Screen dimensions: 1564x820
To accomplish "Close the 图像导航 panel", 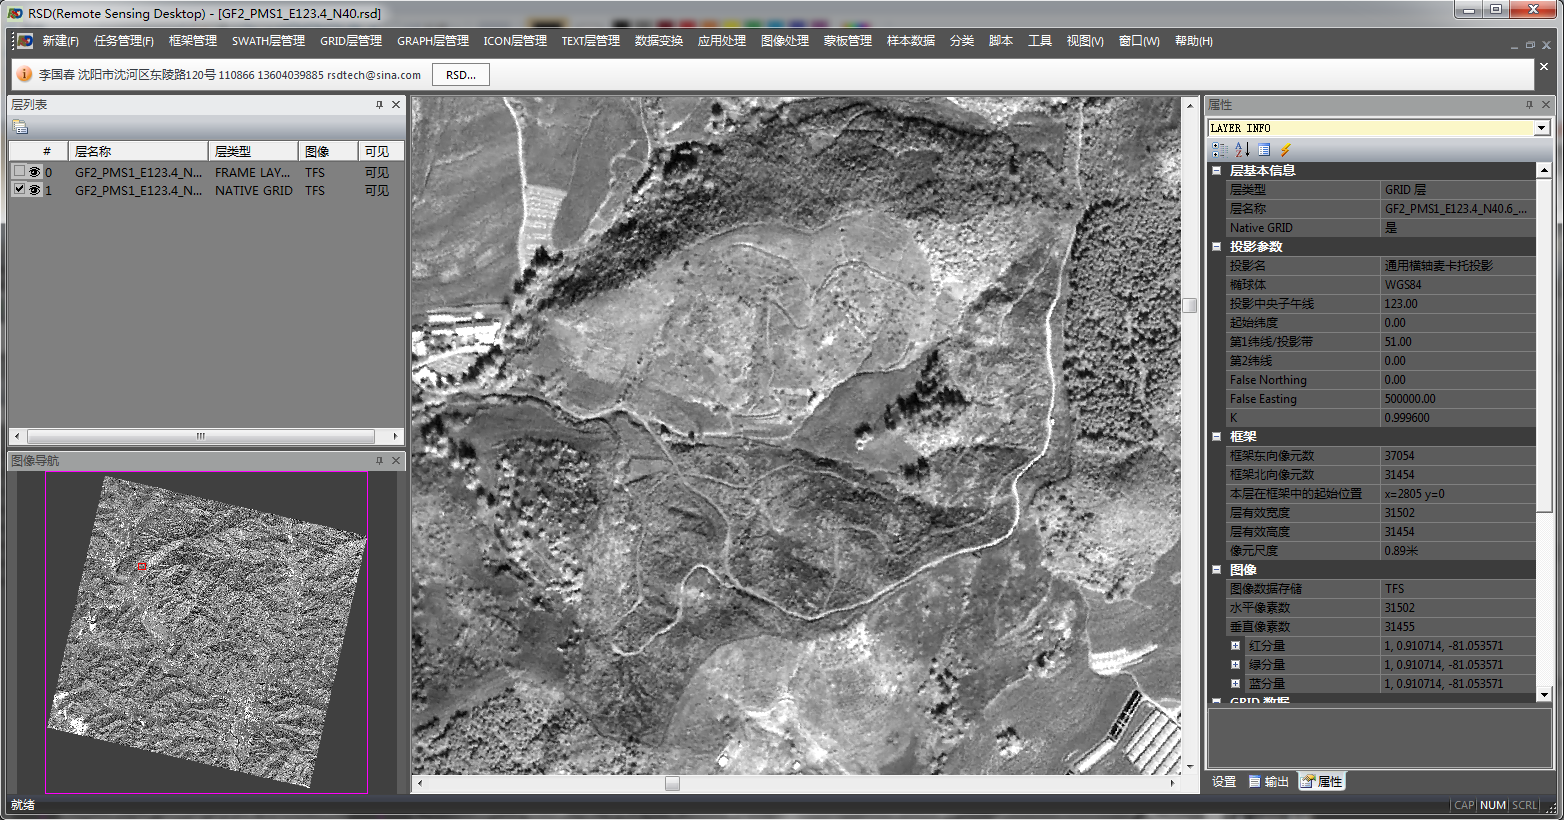I will [x=396, y=460].
